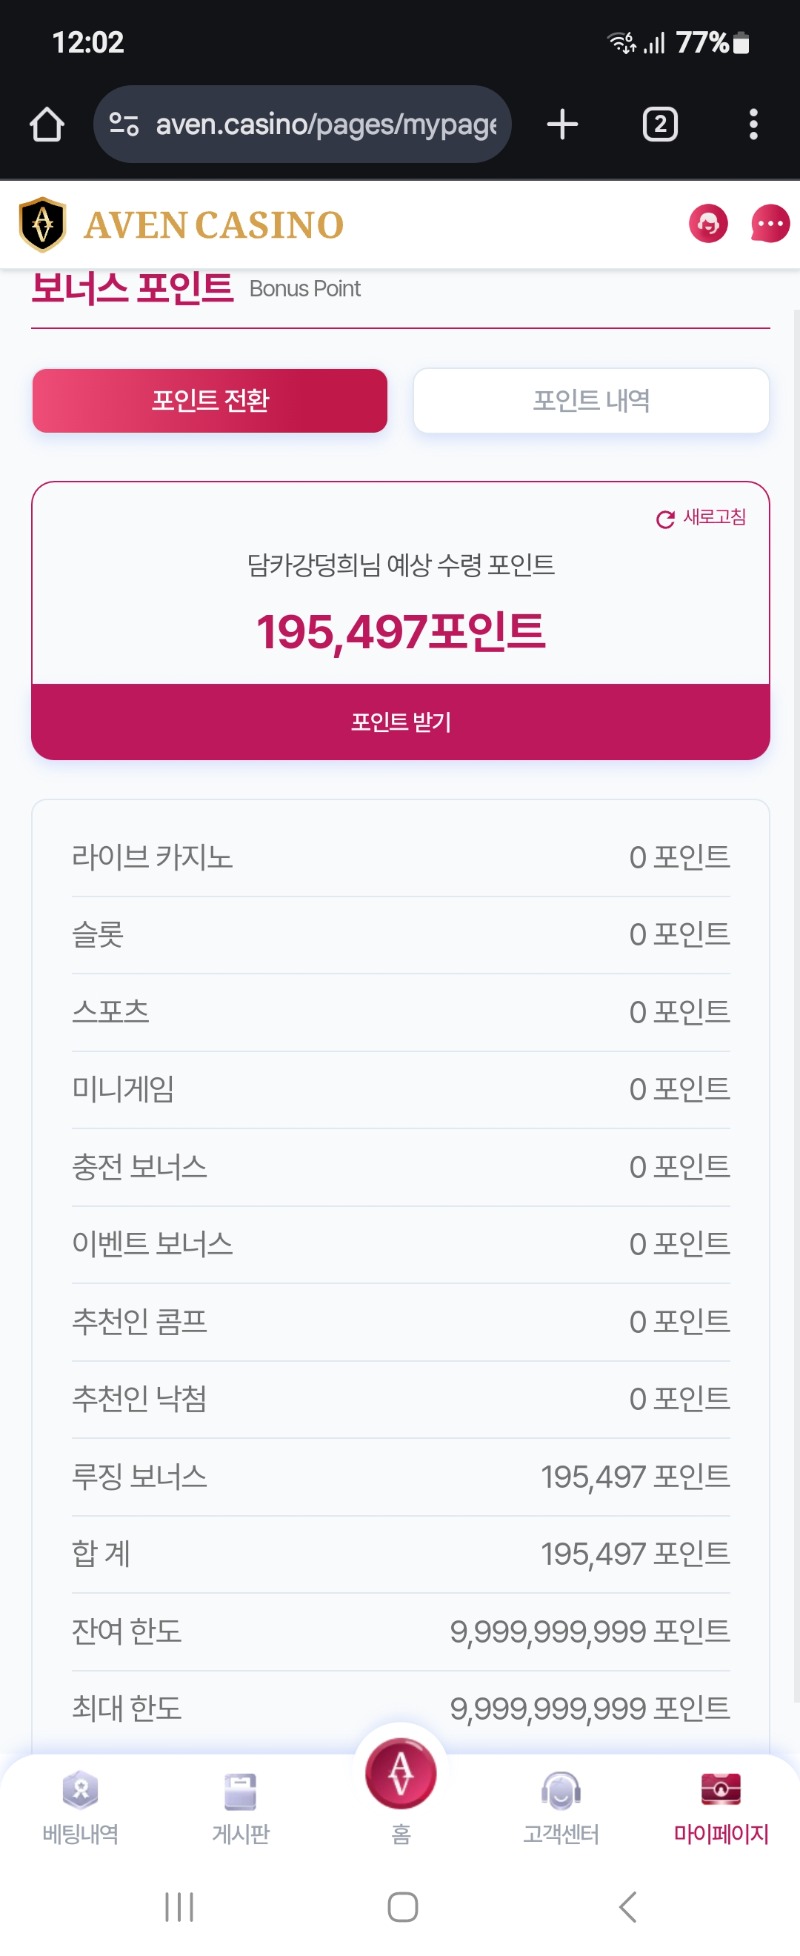Tap the browser home icon
This screenshot has height=1956, width=800.
[x=47, y=125]
